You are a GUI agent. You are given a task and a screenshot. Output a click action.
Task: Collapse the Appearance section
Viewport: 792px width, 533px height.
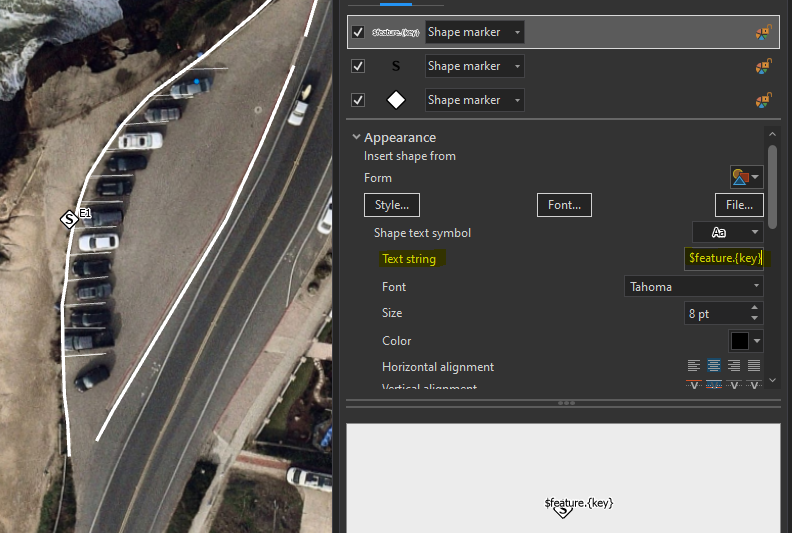[x=356, y=137]
